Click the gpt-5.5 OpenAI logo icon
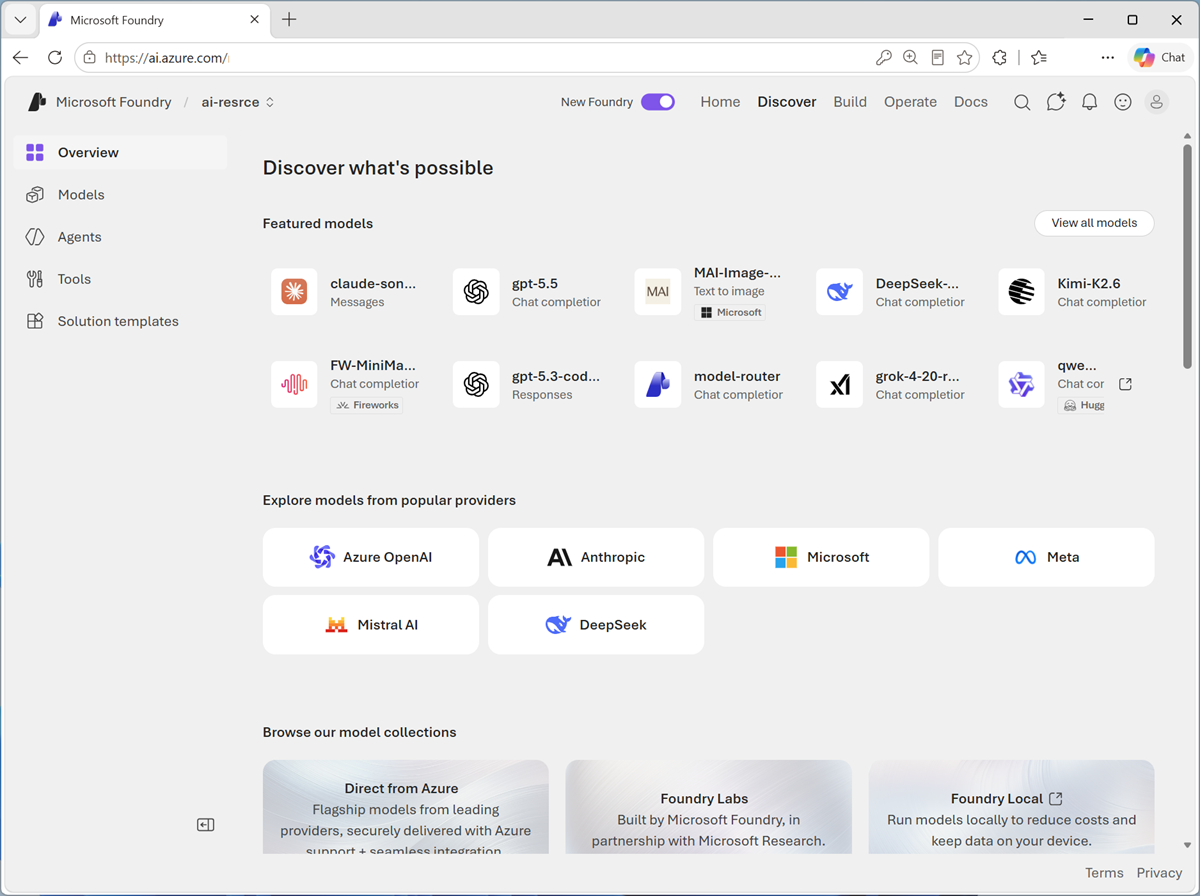1200x896 pixels. (476, 292)
